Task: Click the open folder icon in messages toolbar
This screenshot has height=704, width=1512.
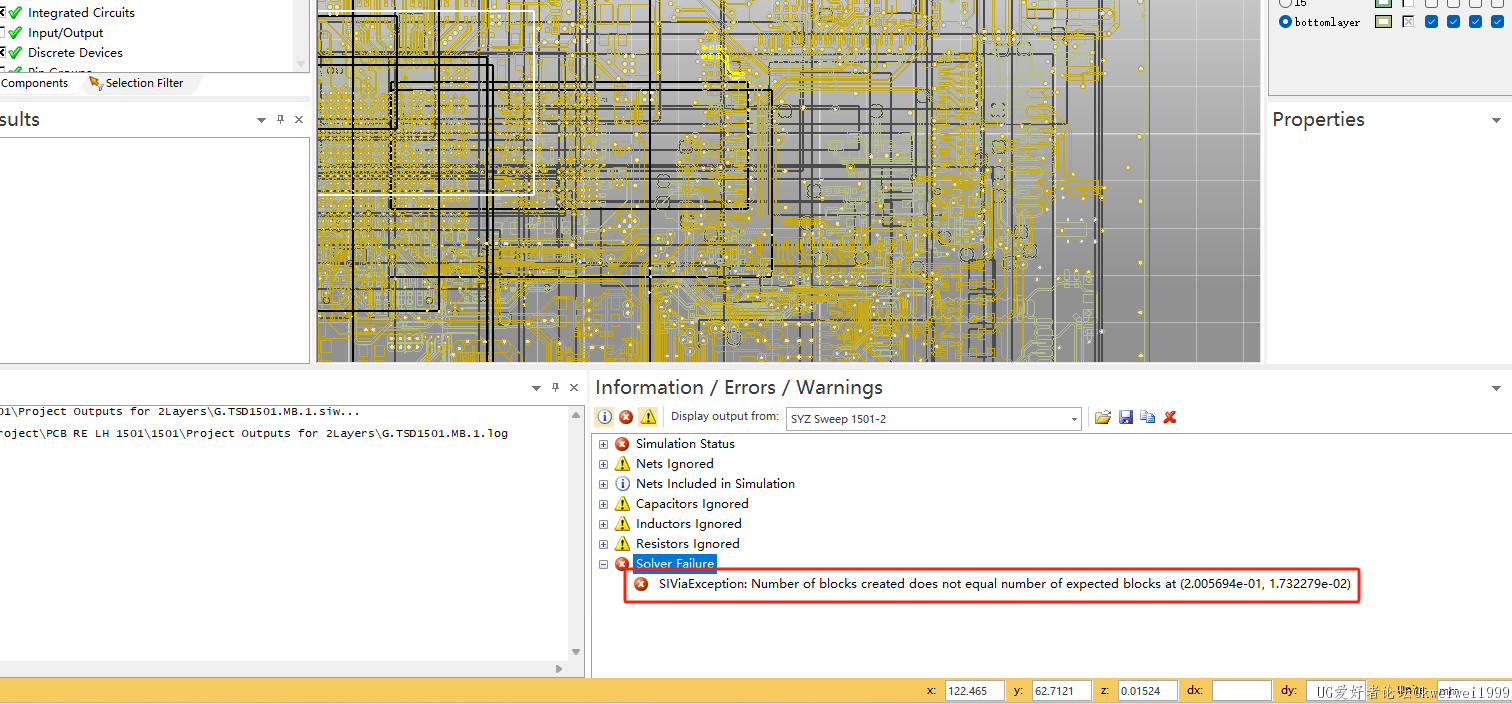Action: click(x=1103, y=417)
